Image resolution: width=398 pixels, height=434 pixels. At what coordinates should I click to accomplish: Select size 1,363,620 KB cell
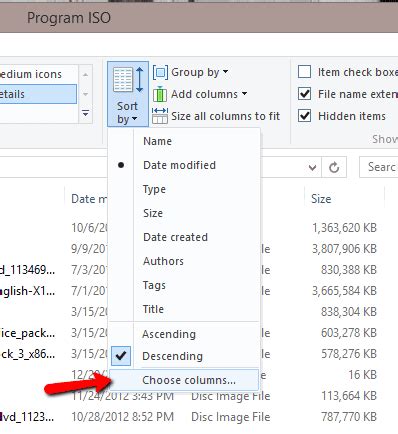point(344,228)
